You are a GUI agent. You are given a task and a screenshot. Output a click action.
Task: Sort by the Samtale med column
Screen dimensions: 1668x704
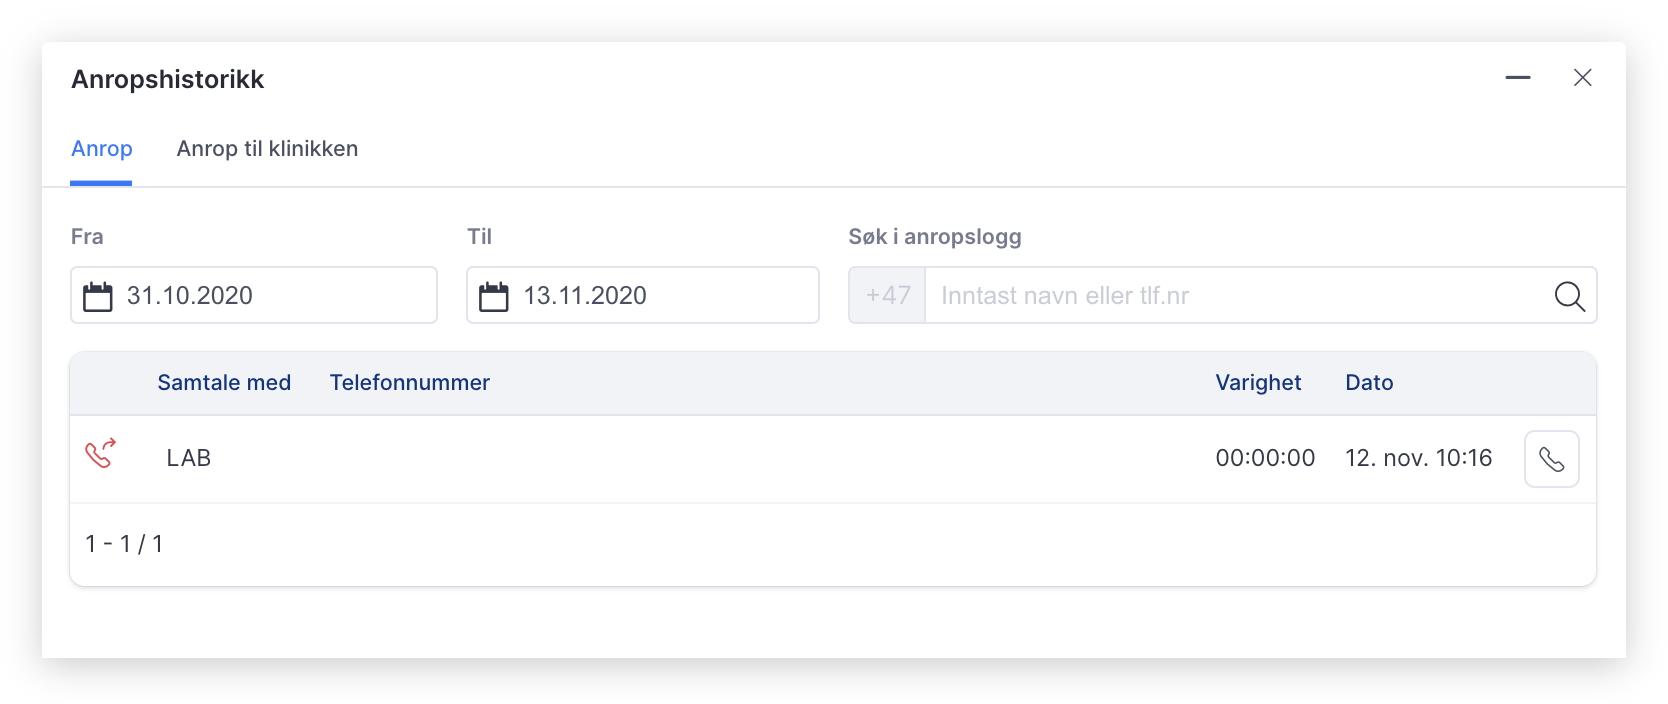click(x=224, y=383)
